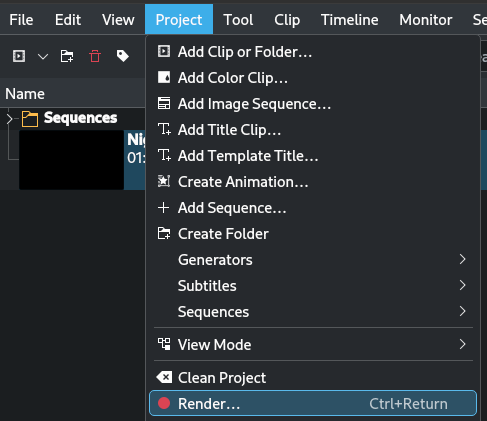The image size is (487, 421).
Task: Click the Create Folder icon in bin toolbar
Action: click(67, 56)
